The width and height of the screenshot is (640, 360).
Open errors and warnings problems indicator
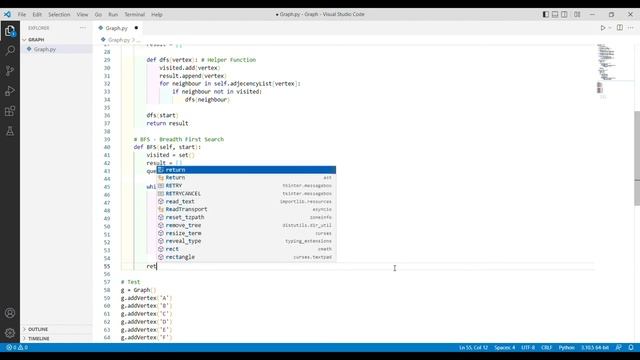coord(17,348)
